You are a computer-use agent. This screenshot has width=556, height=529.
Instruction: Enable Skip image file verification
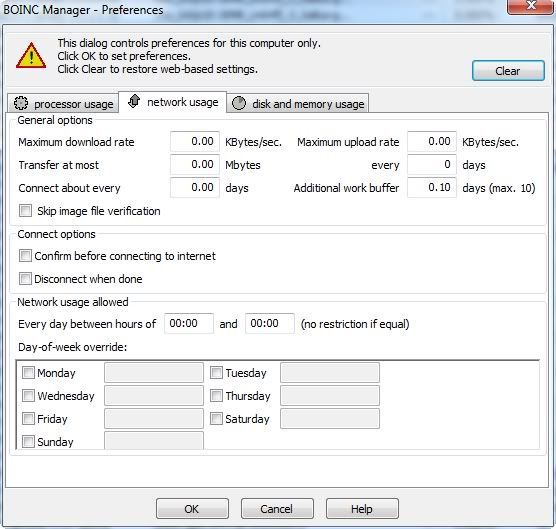point(25,211)
